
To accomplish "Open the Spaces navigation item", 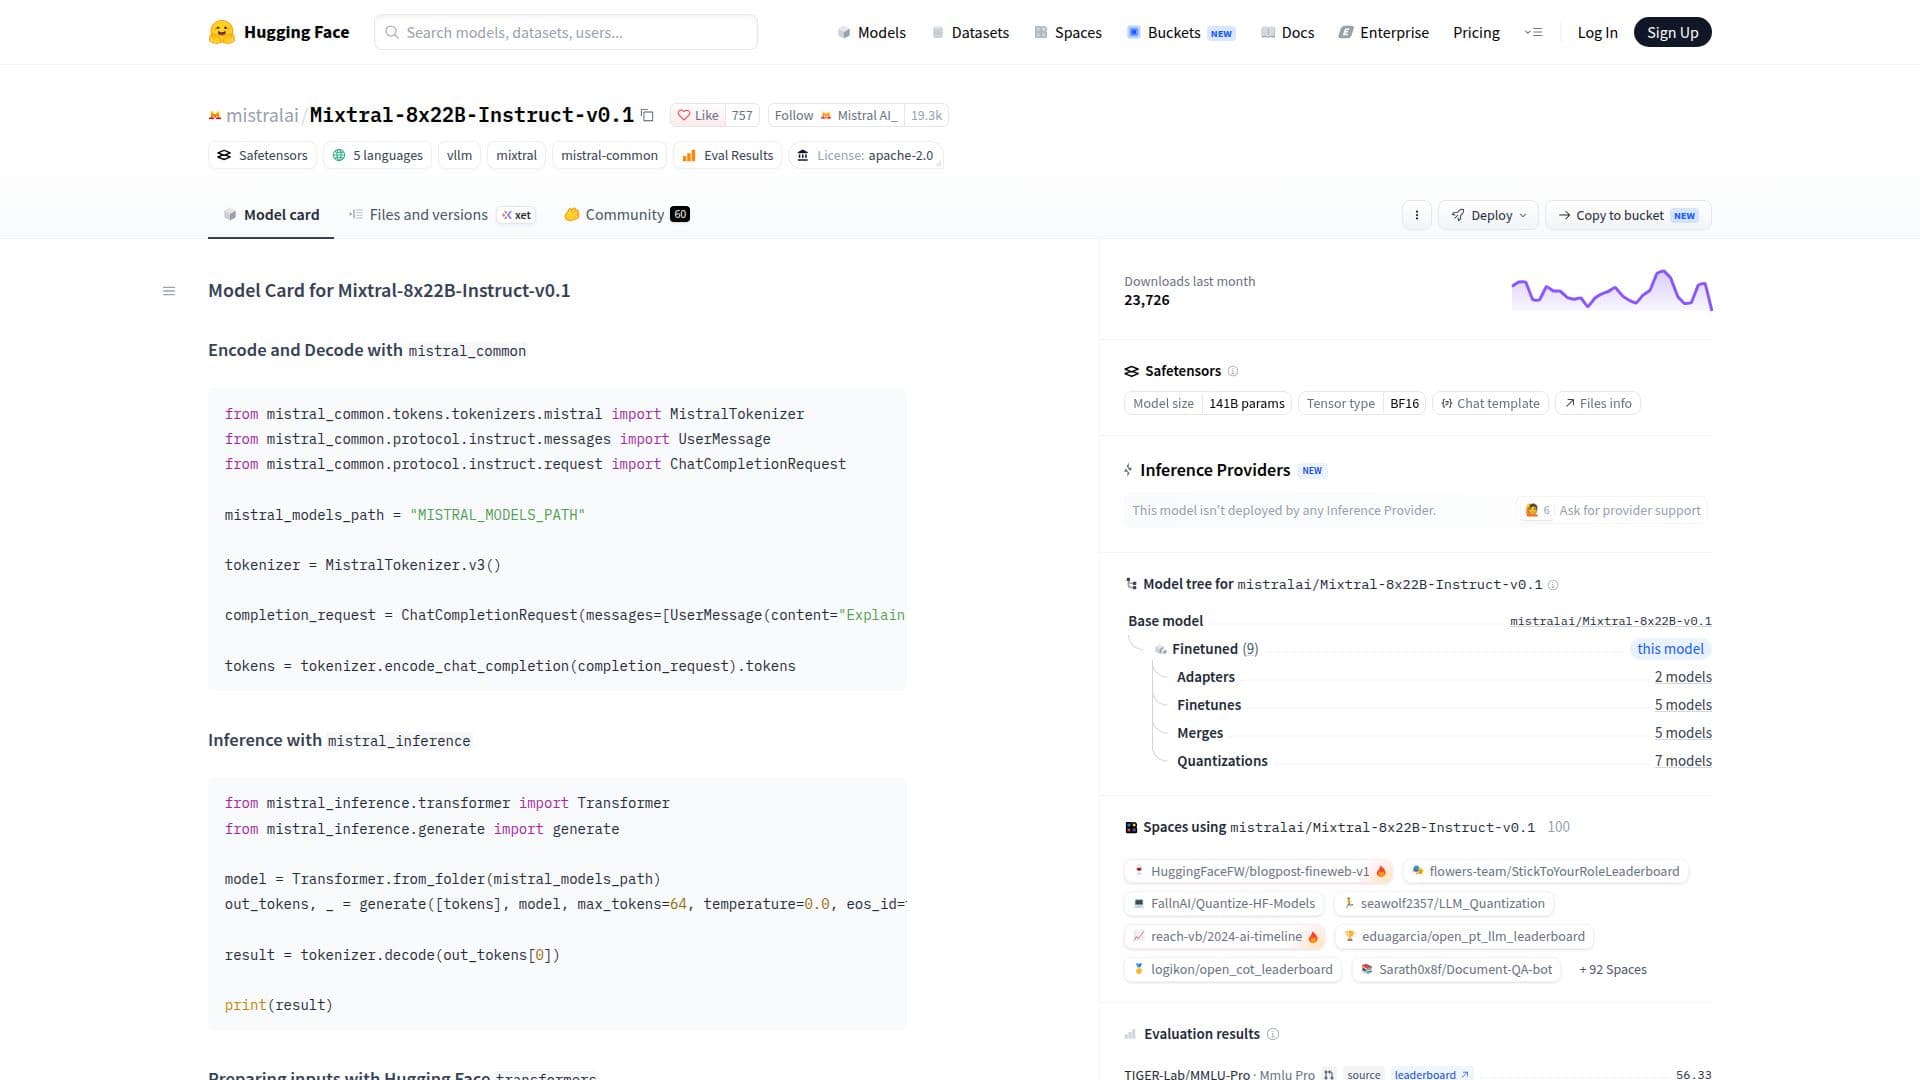I will [1067, 32].
